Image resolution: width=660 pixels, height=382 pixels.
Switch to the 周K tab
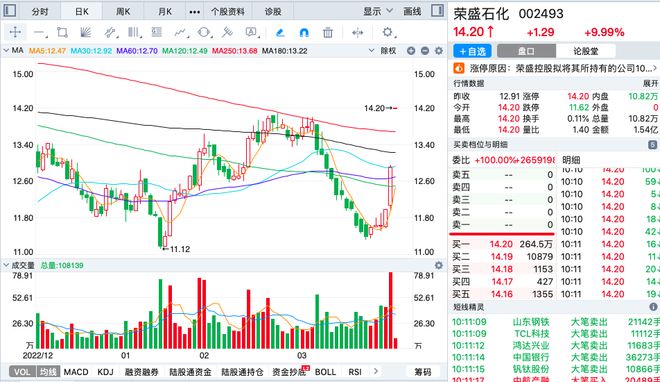click(123, 11)
